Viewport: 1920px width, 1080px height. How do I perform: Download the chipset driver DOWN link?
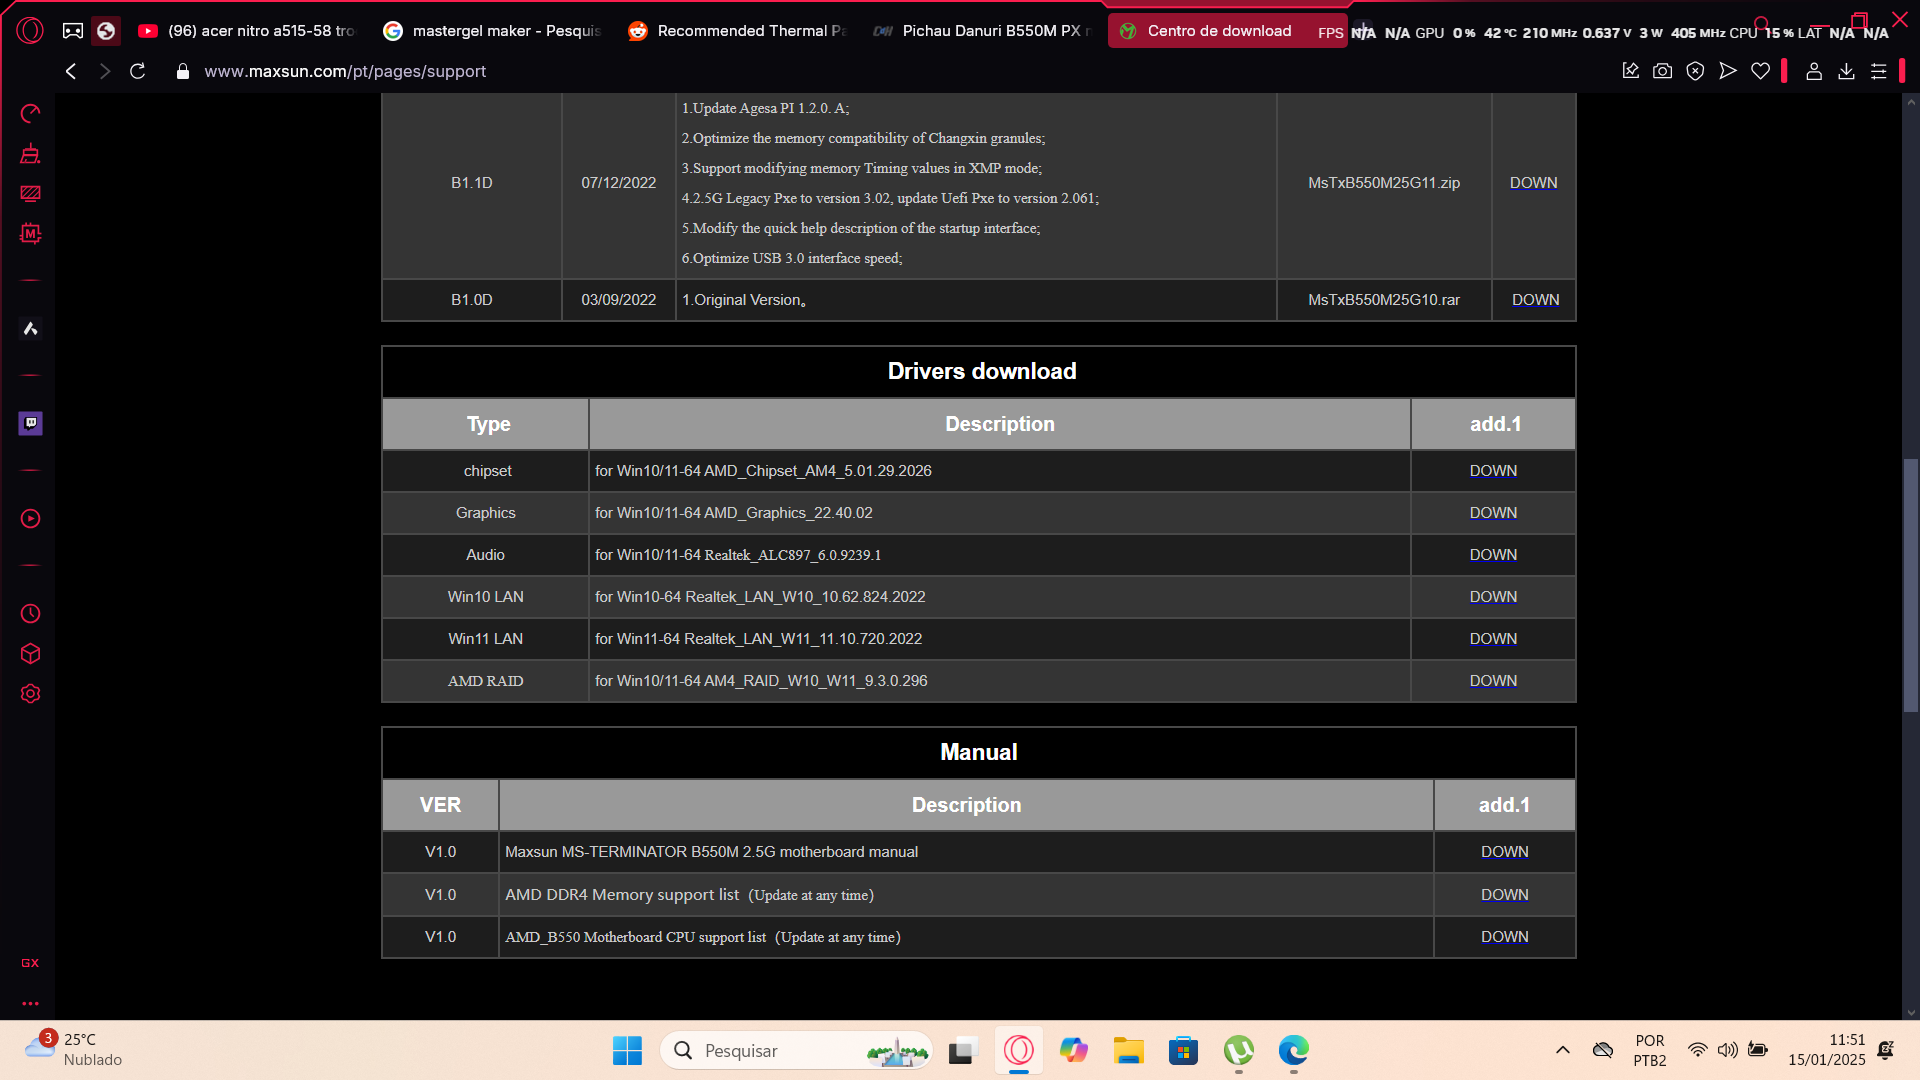pos(1493,471)
